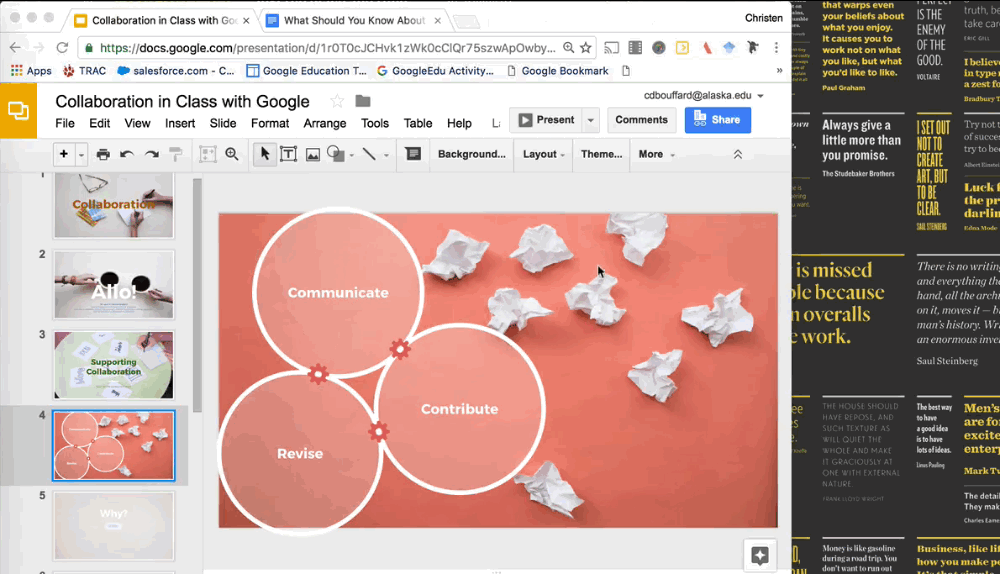Open the Present options dropdown arrow
Image resolution: width=1000 pixels, height=574 pixels.
[x=591, y=120]
